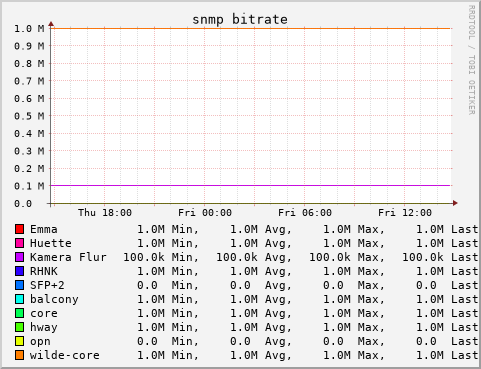Select the green core legend swatch
This screenshot has width=481, height=369.
point(20,313)
